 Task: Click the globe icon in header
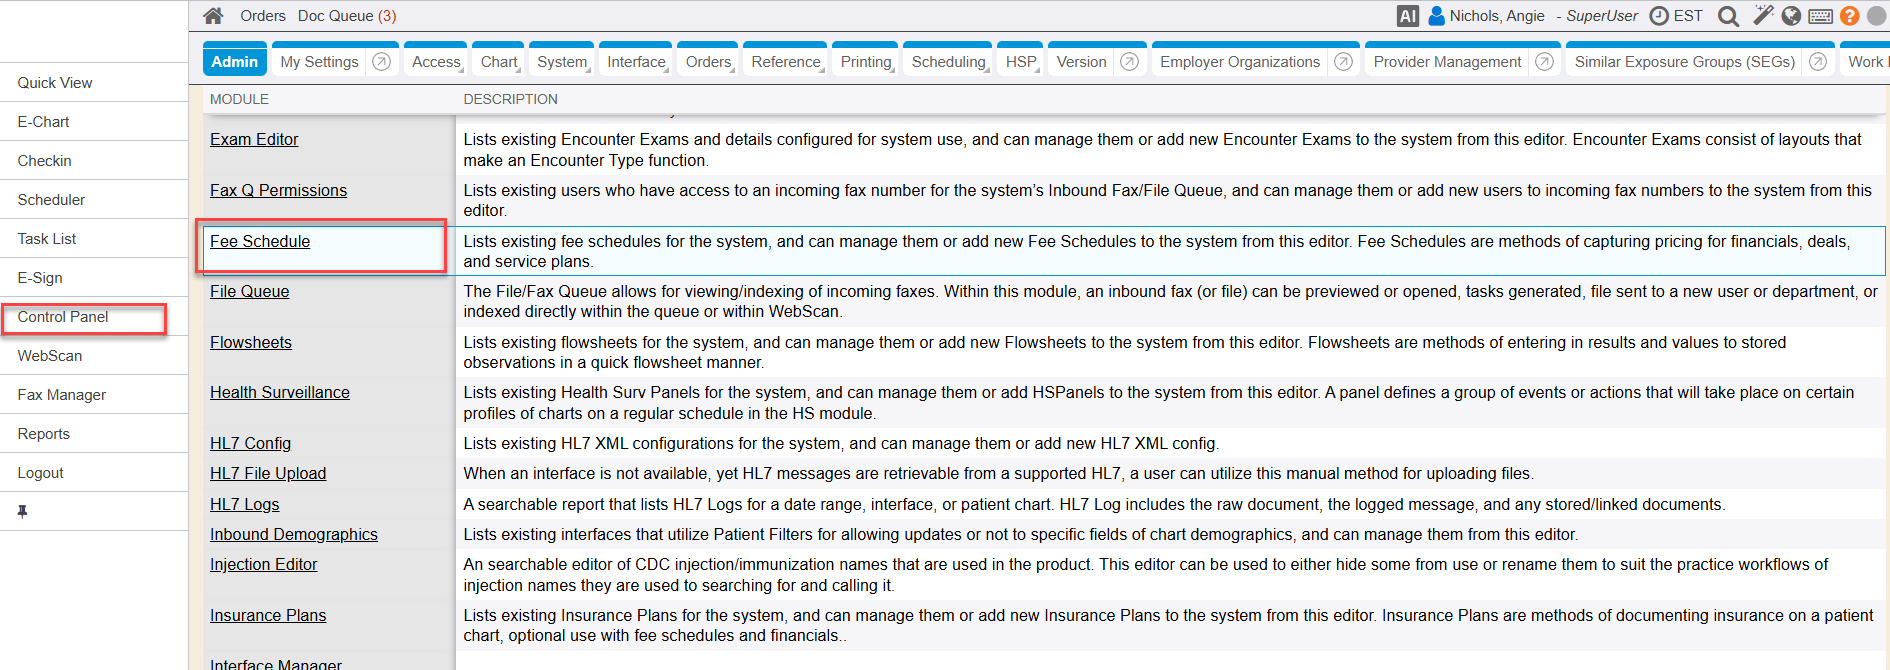click(1791, 16)
